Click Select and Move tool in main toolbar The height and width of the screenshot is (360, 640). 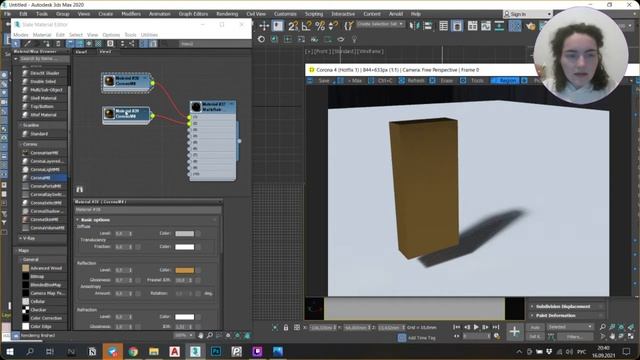point(264,26)
